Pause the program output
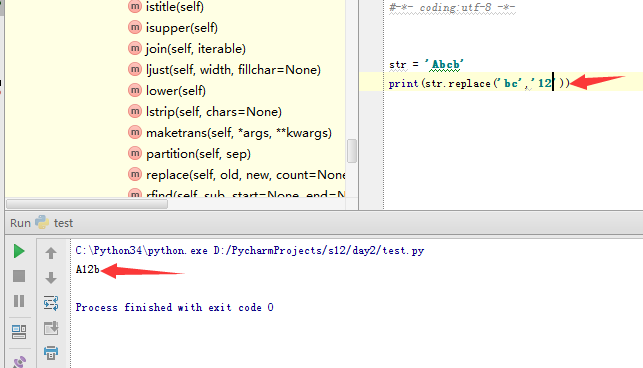 point(19,301)
